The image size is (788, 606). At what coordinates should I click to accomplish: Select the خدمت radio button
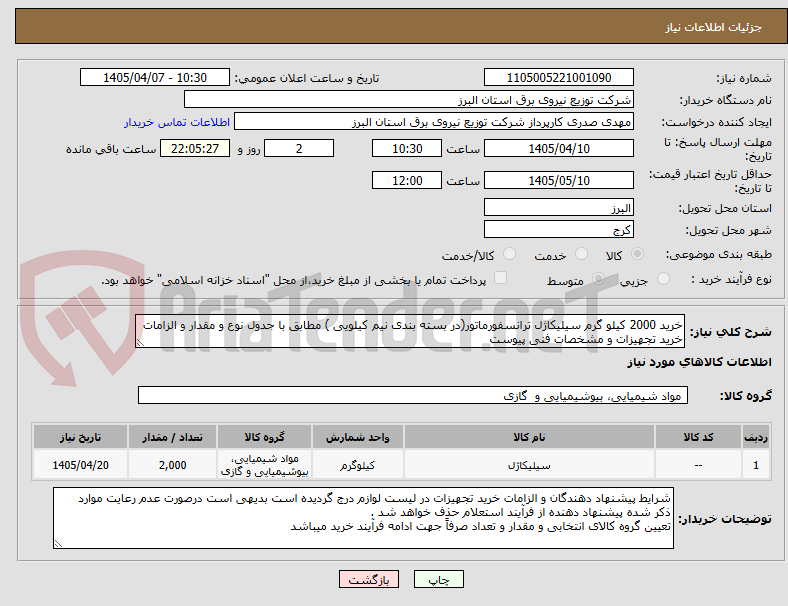tap(581, 254)
